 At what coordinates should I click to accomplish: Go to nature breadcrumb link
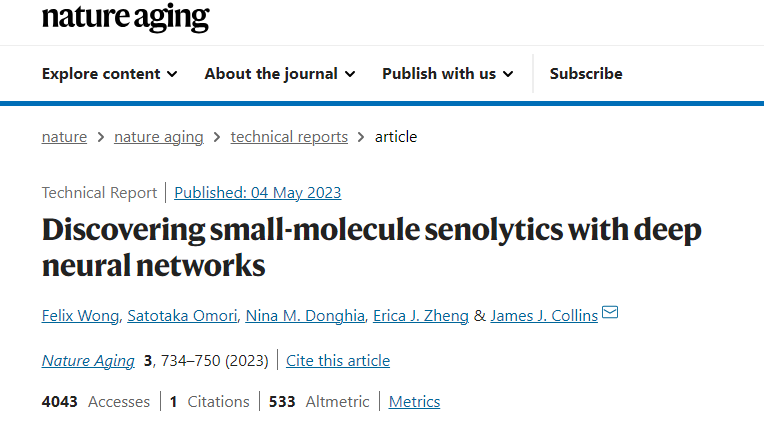(x=64, y=137)
